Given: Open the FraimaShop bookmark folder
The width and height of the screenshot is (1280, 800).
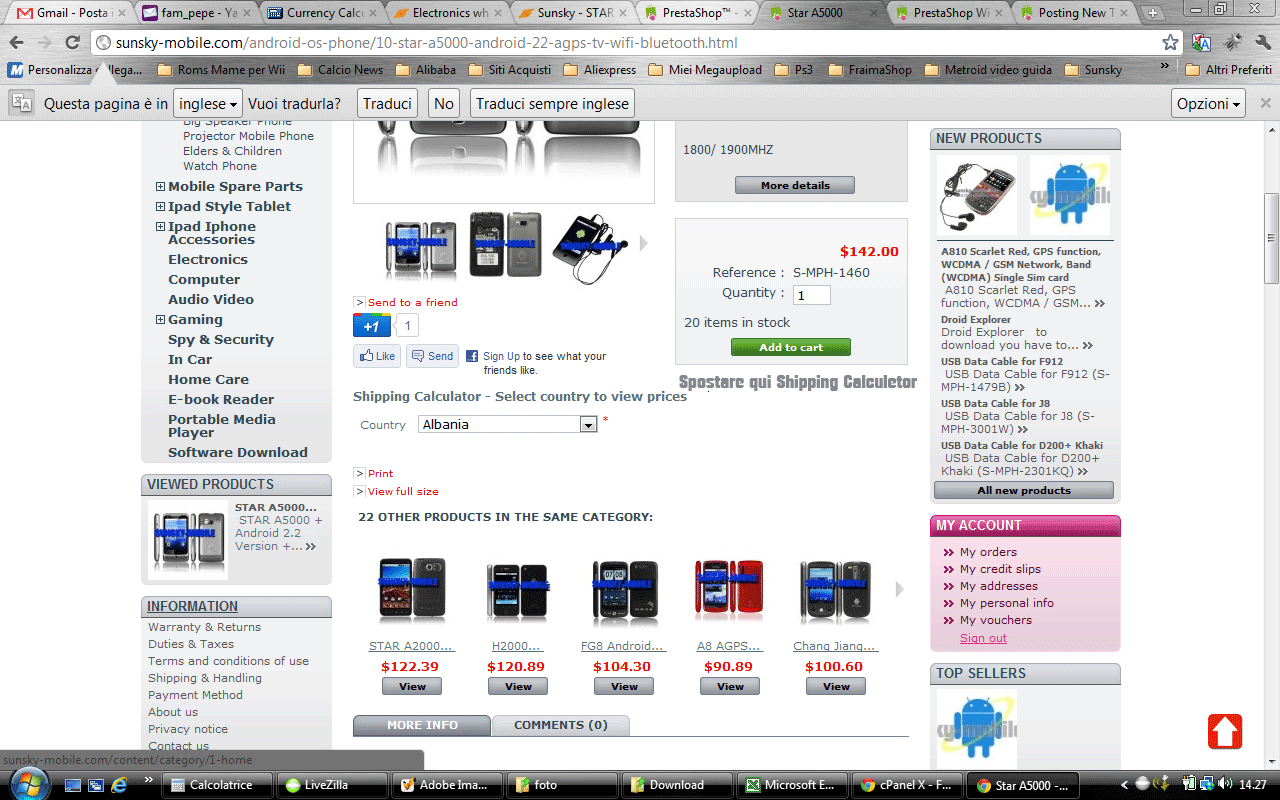Looking at the screenshot, I should [x=869, y=70].
